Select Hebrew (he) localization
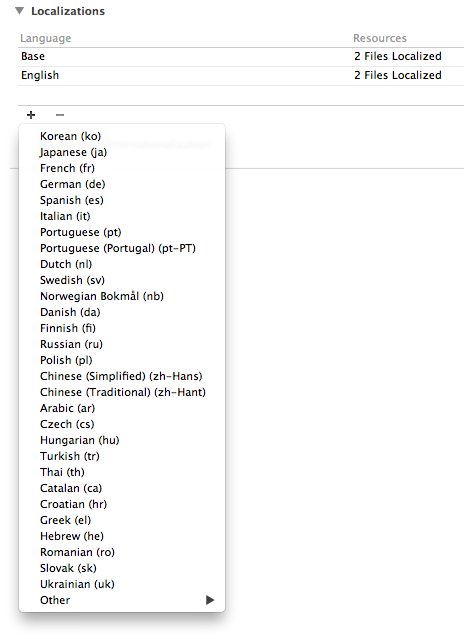Screen dimensions: 464x639 122,536
